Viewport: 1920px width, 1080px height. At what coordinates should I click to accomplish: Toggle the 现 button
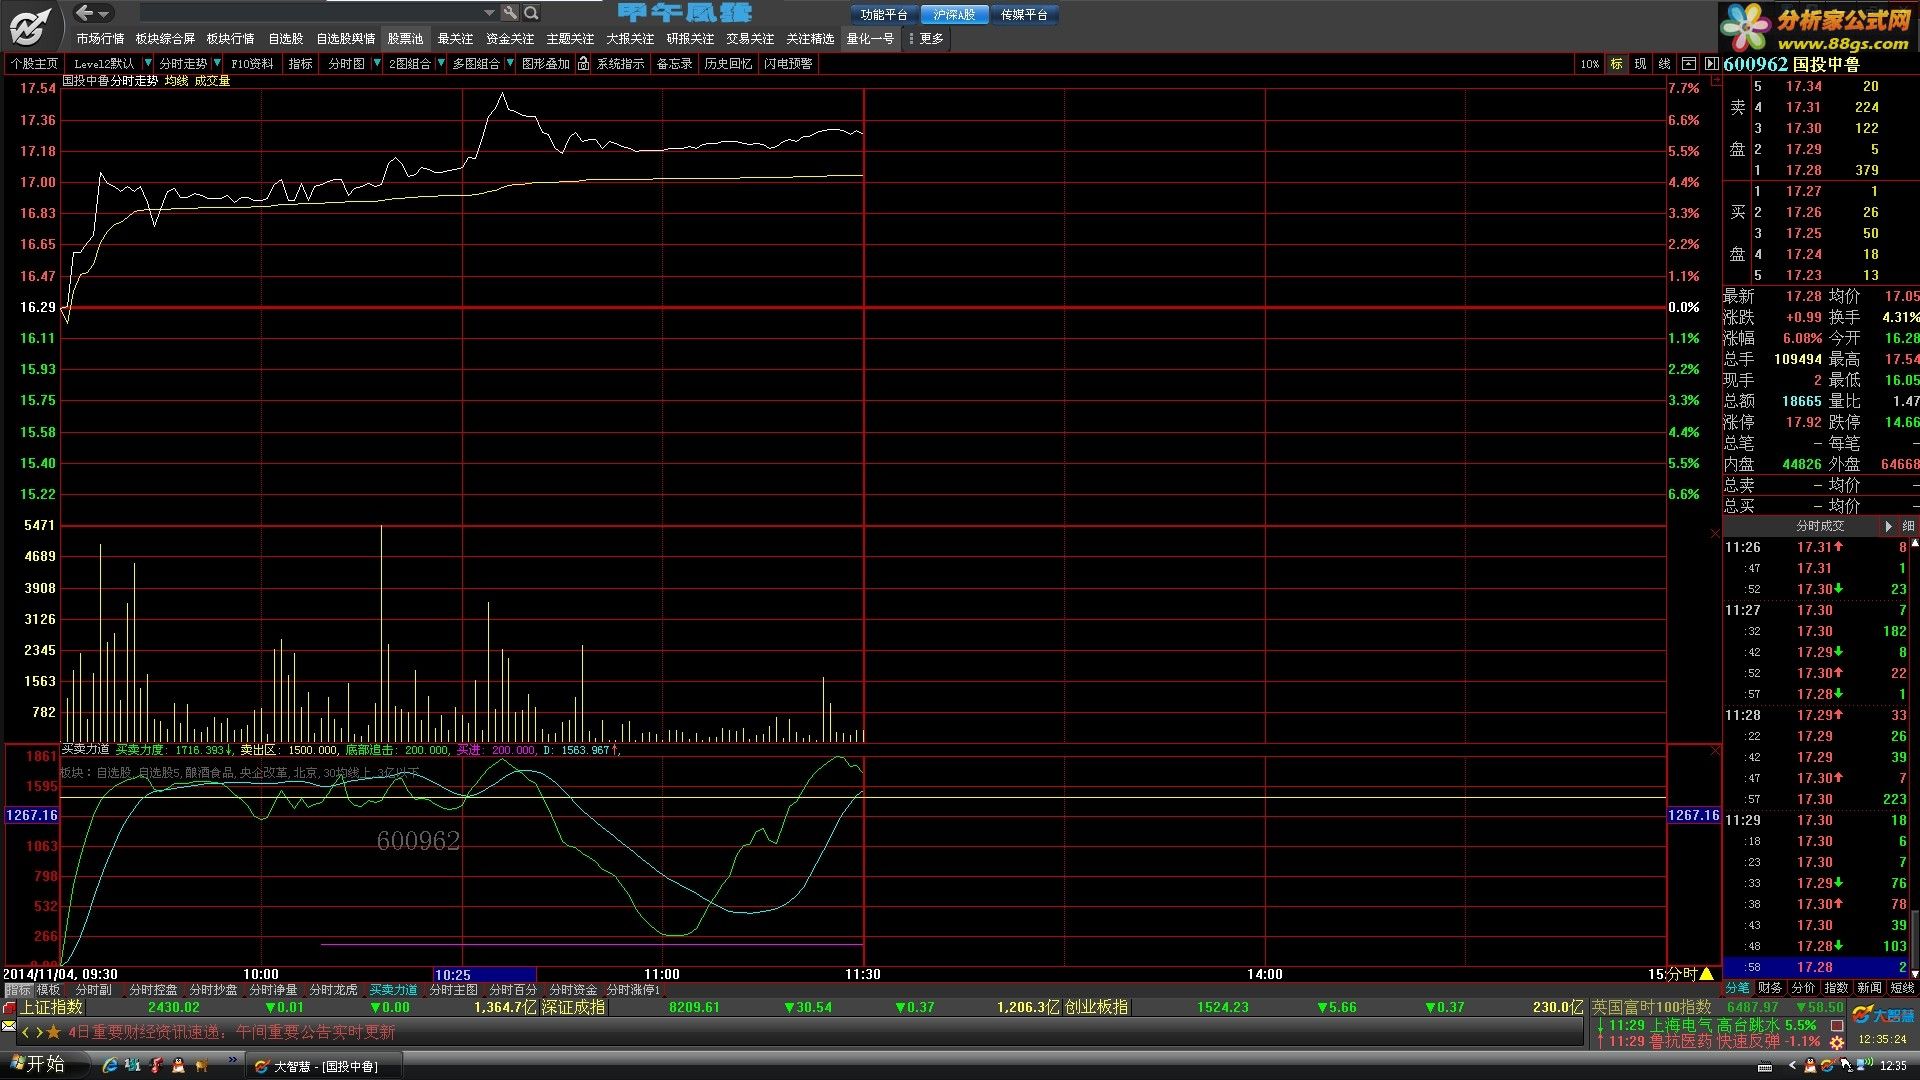coord(1640,64)
